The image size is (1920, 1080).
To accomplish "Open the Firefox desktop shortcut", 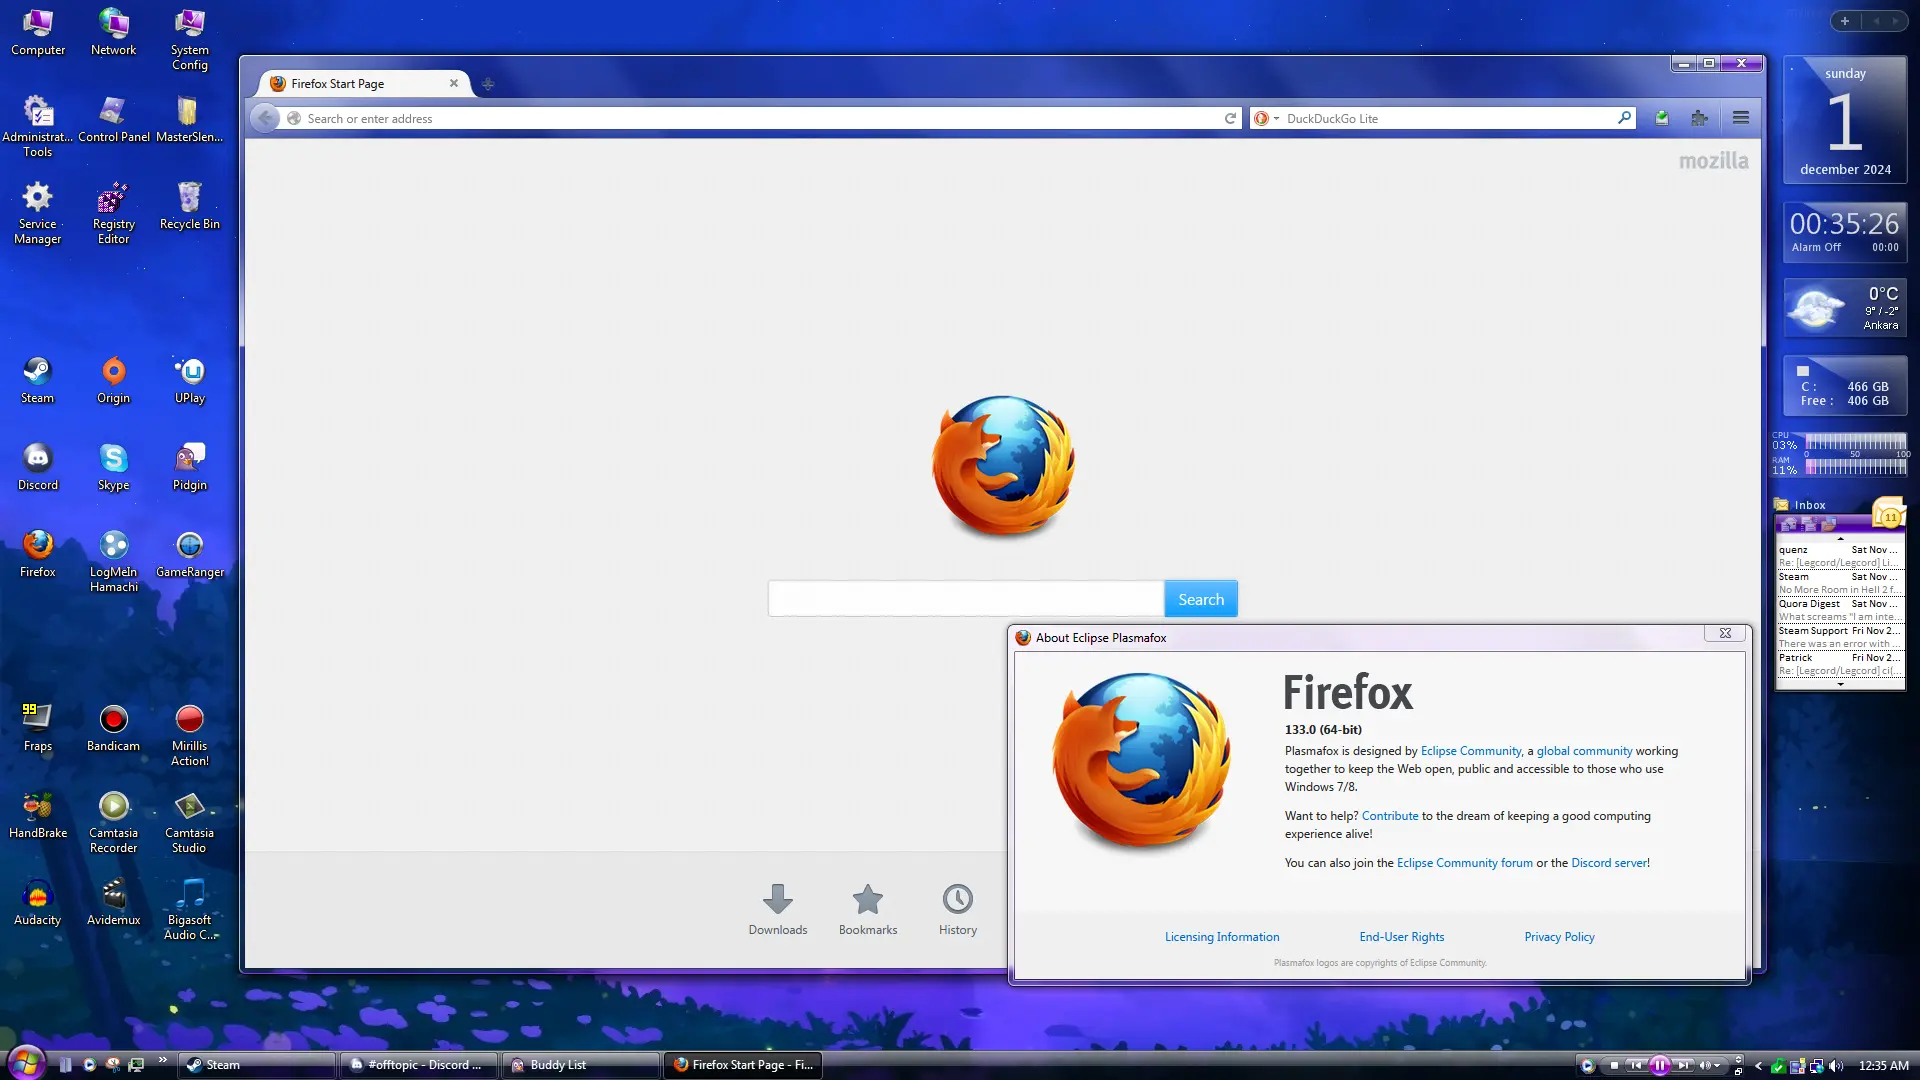I will point(38,554).
